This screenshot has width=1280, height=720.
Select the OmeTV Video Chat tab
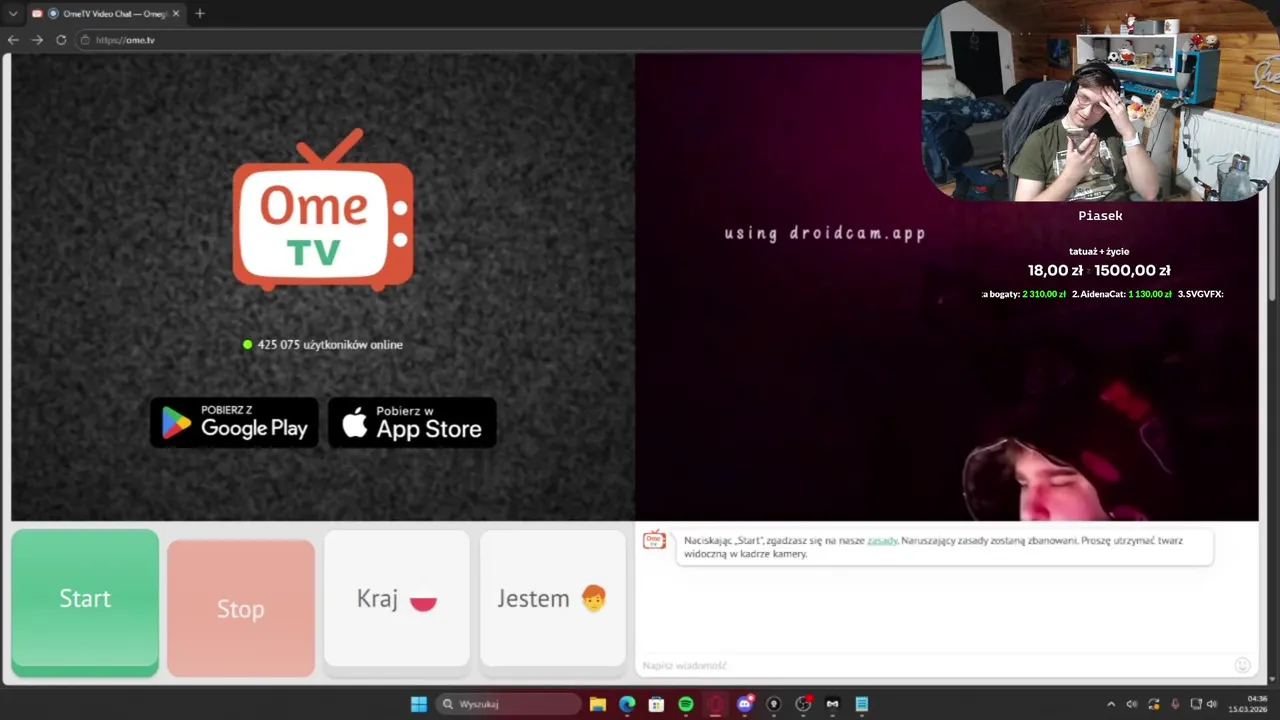point(104,13)
